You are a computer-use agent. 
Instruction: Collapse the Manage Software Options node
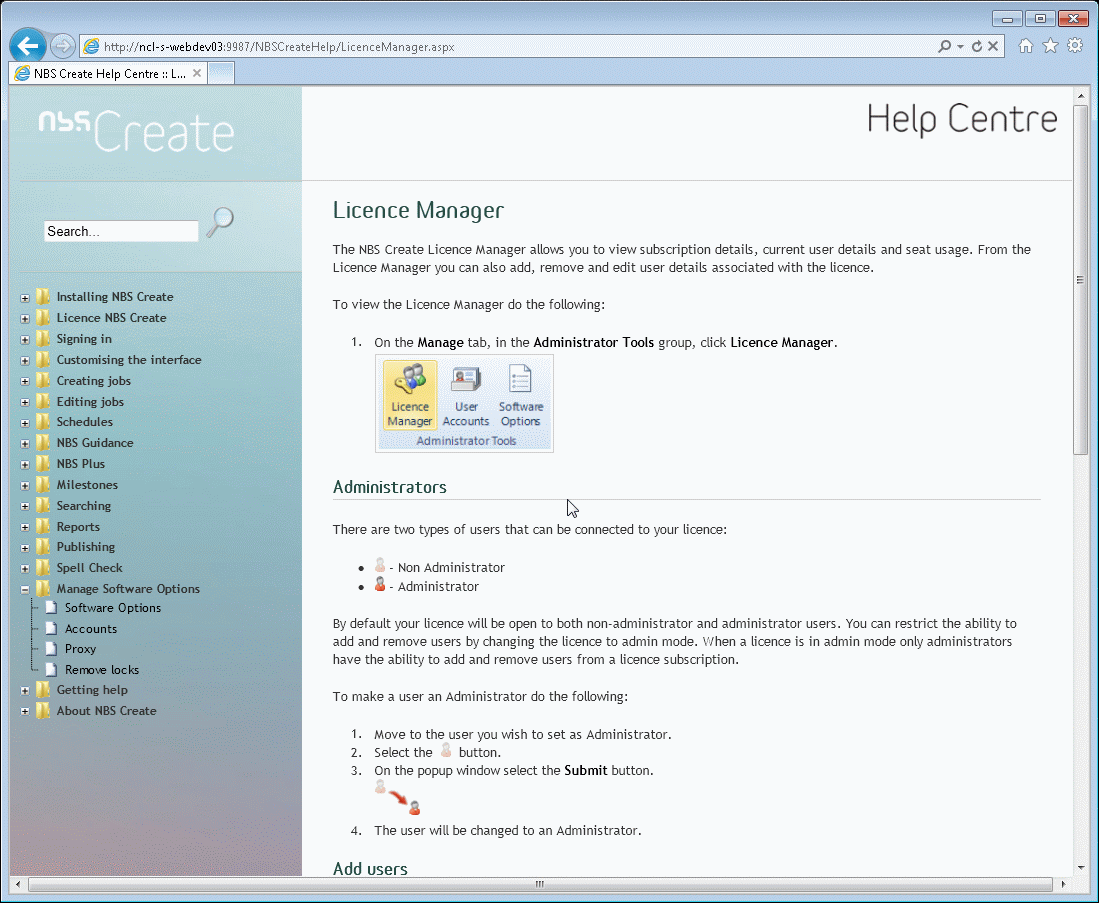24,589
